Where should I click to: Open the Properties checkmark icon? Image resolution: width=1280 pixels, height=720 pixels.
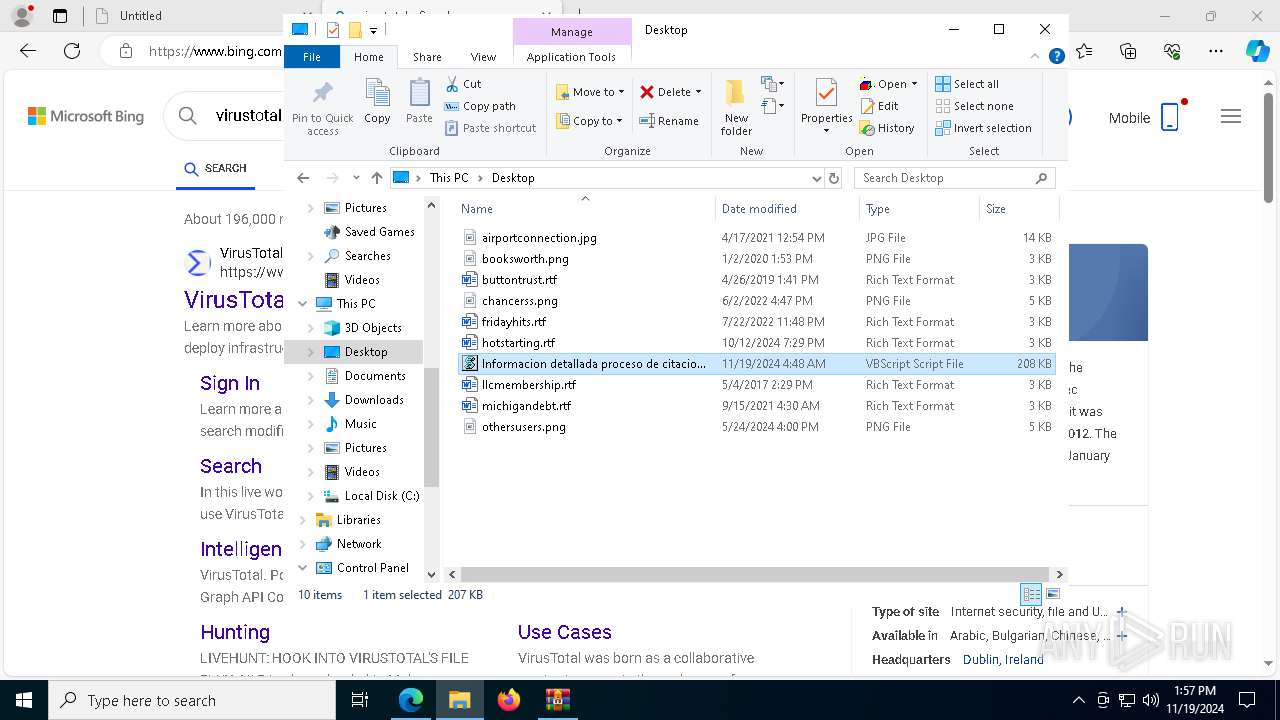(x=826, y=95)
